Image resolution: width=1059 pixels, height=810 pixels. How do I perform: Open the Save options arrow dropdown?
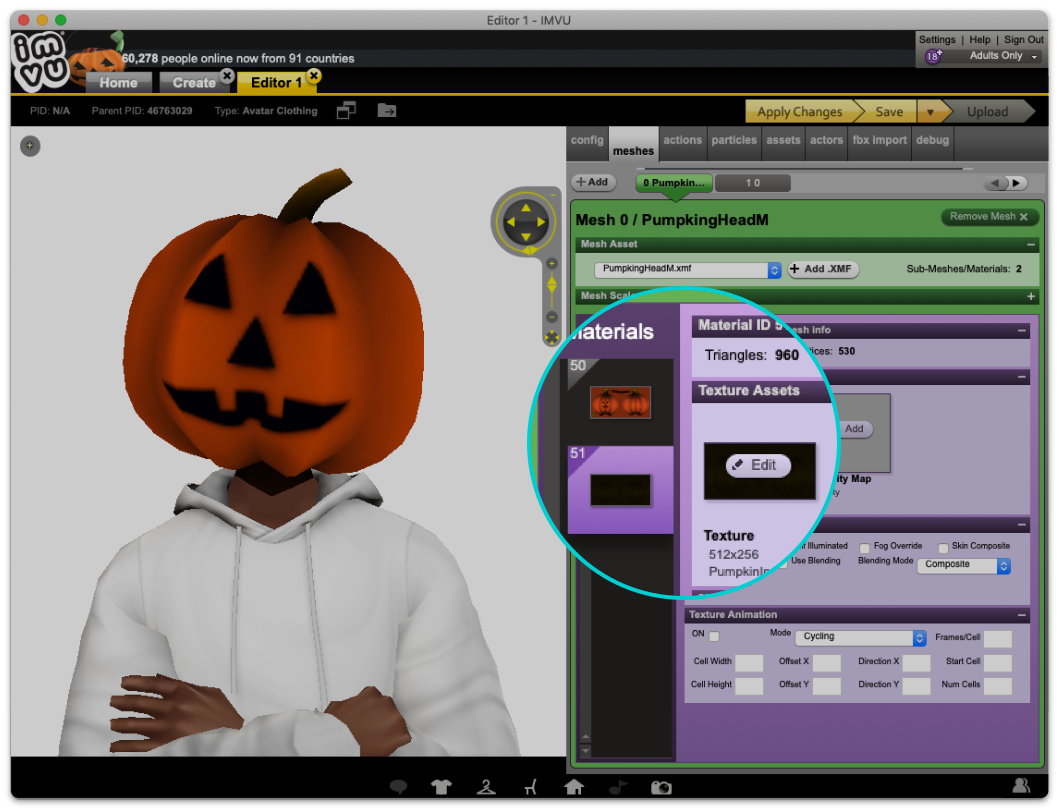click(930, 111)
